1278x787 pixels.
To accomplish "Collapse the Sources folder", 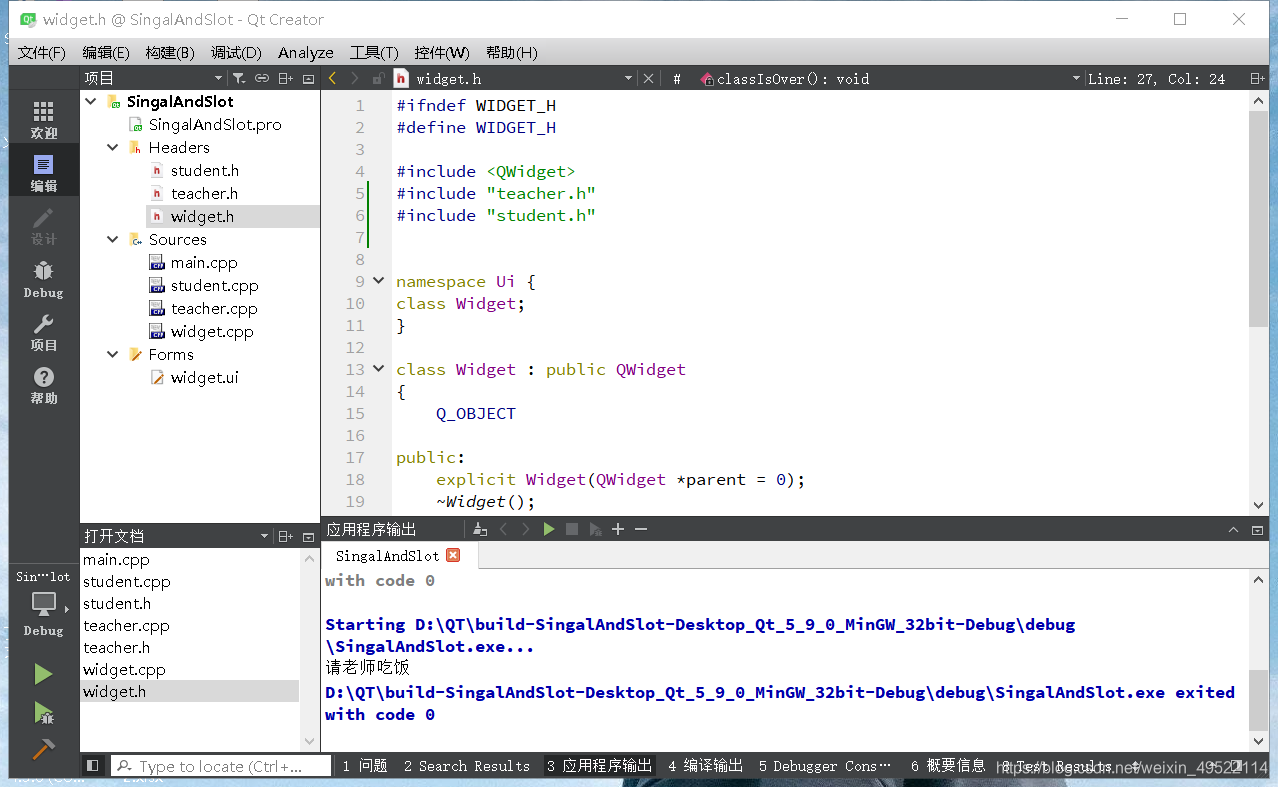I will (113, 239).
